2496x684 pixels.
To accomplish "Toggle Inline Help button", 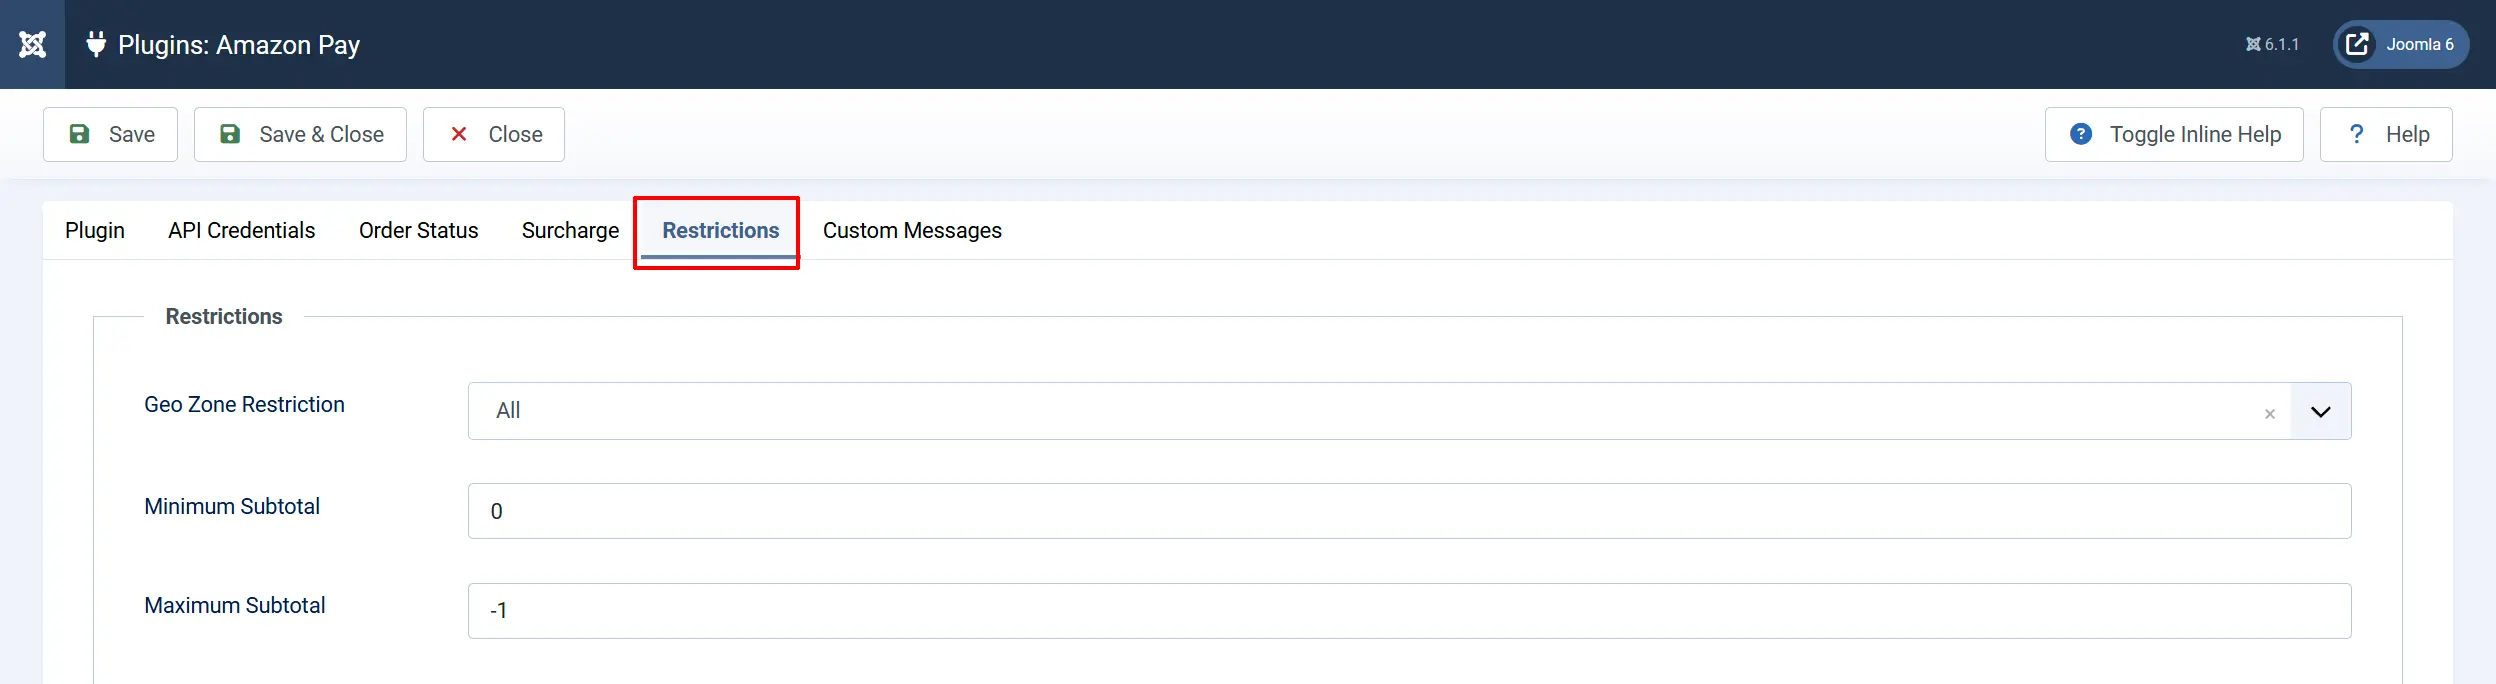I will 2174,134.
